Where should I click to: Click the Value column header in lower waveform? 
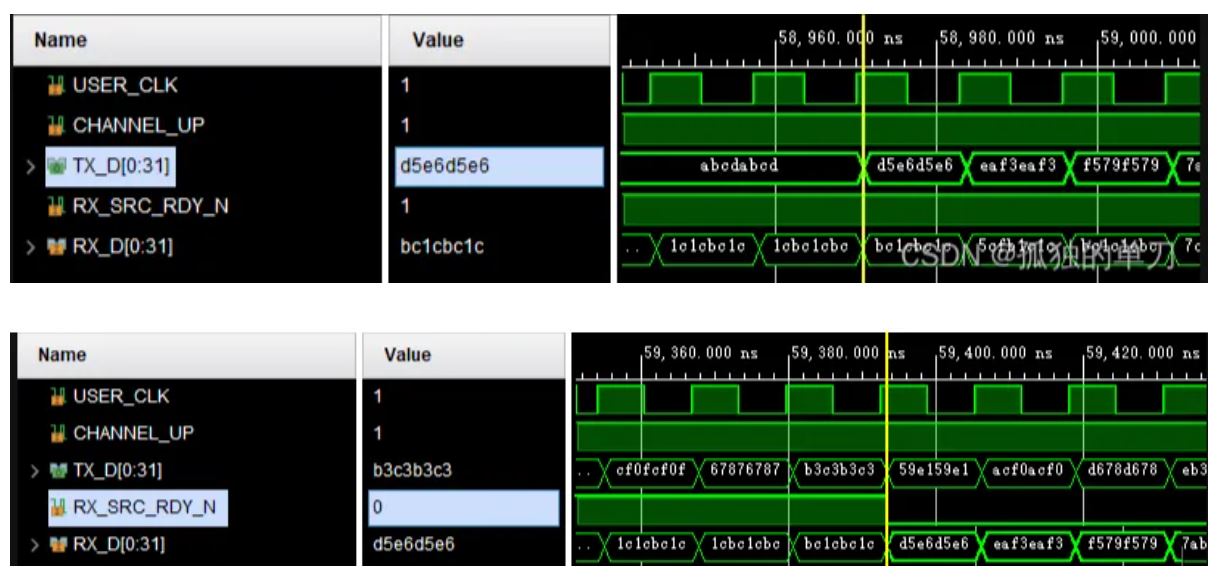pyautogui.click(x=407, y=355)
